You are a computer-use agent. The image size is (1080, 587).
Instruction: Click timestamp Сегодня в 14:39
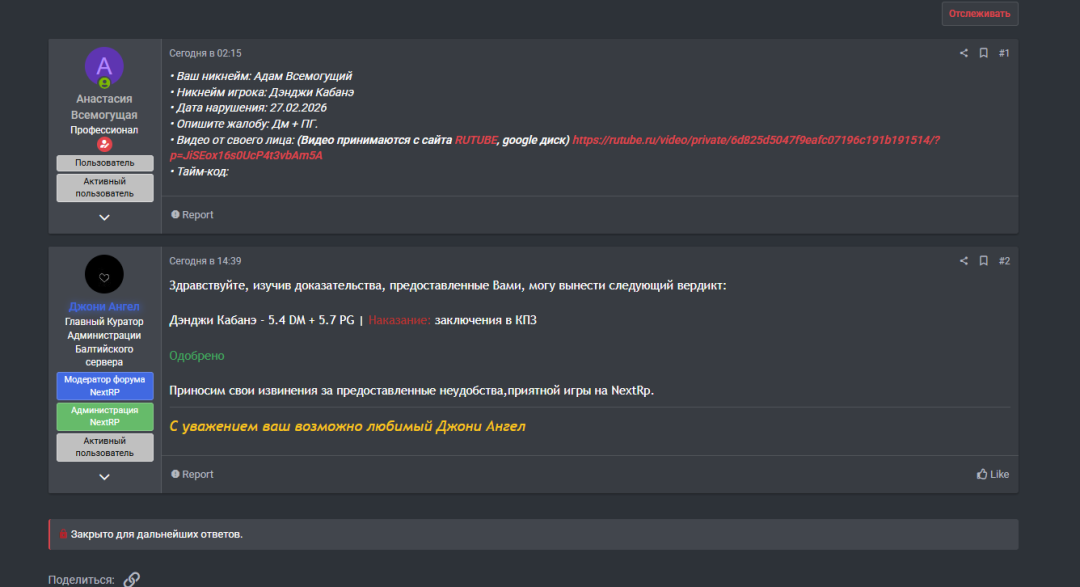point(205,261)
